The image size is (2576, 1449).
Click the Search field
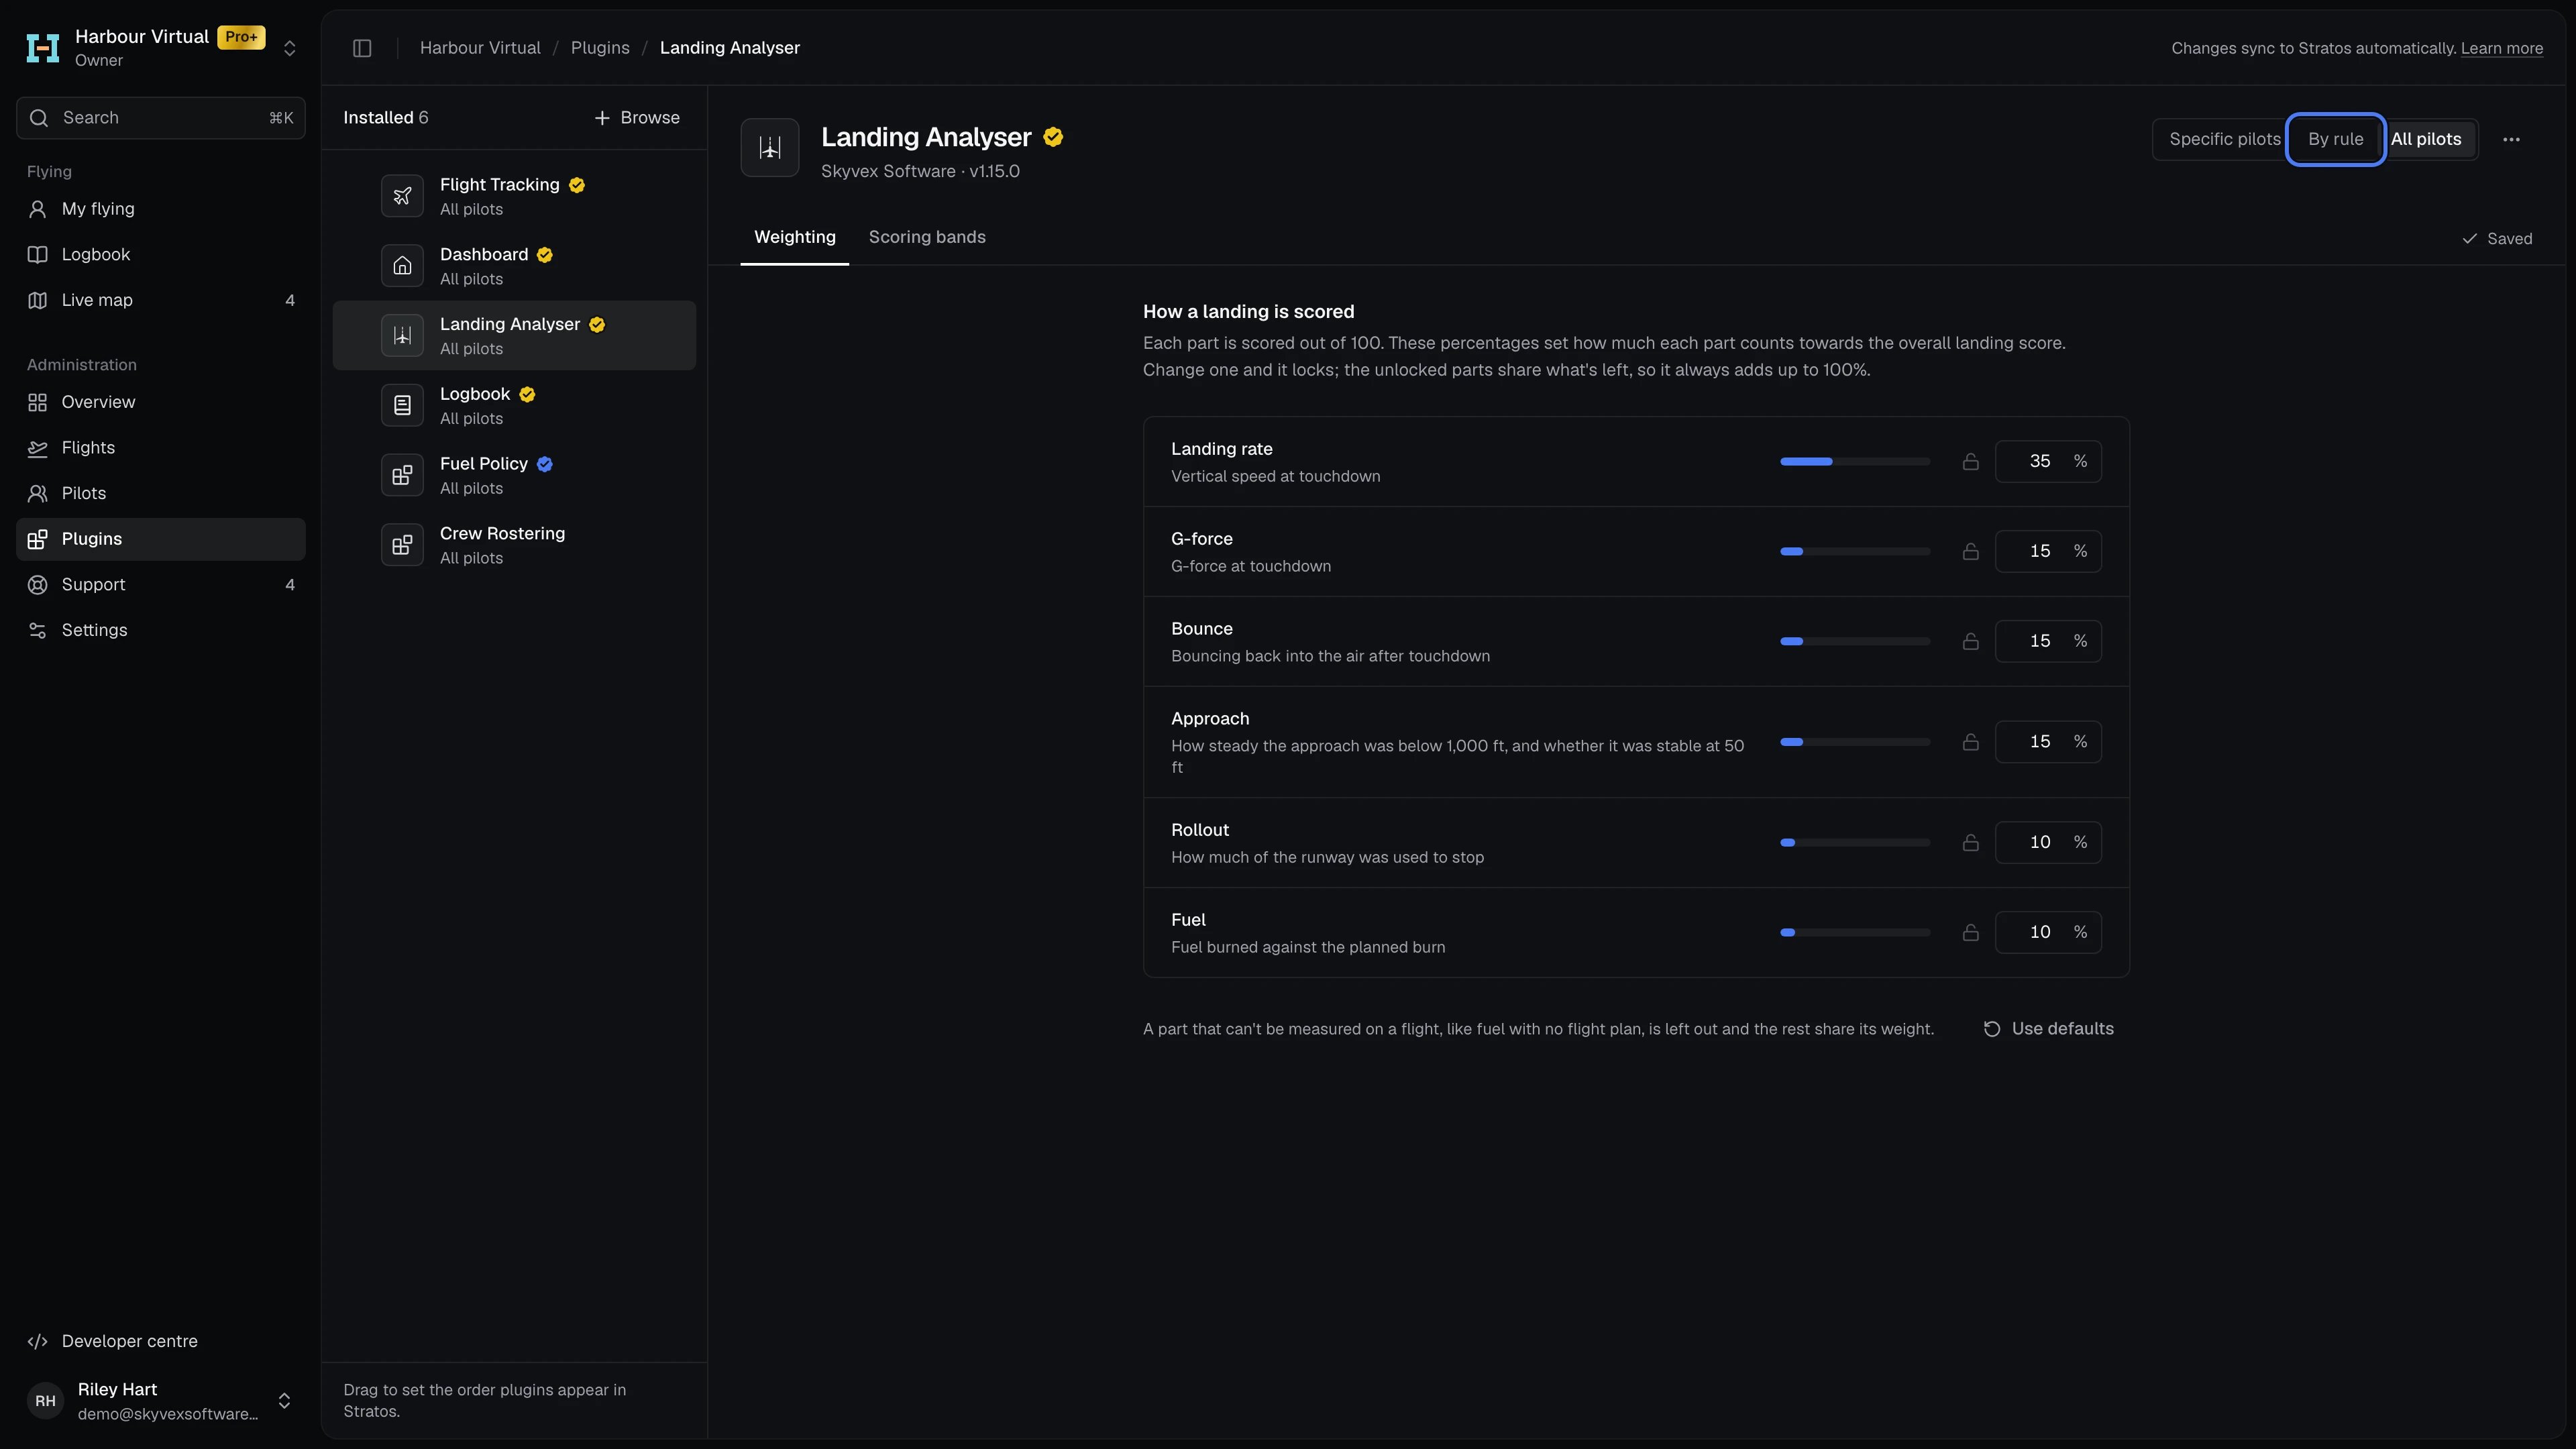(x=161, y=118)
